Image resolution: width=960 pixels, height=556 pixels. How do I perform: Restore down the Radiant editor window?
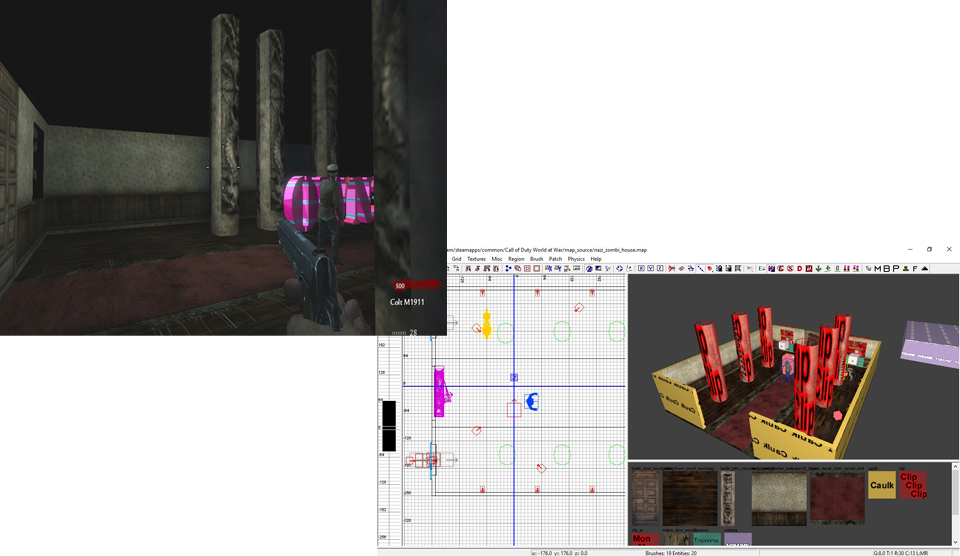929,249
